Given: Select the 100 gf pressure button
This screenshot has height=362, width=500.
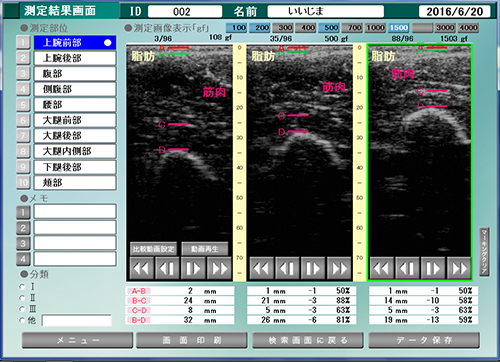Looking at the screenshot, I should click(236, 28).
